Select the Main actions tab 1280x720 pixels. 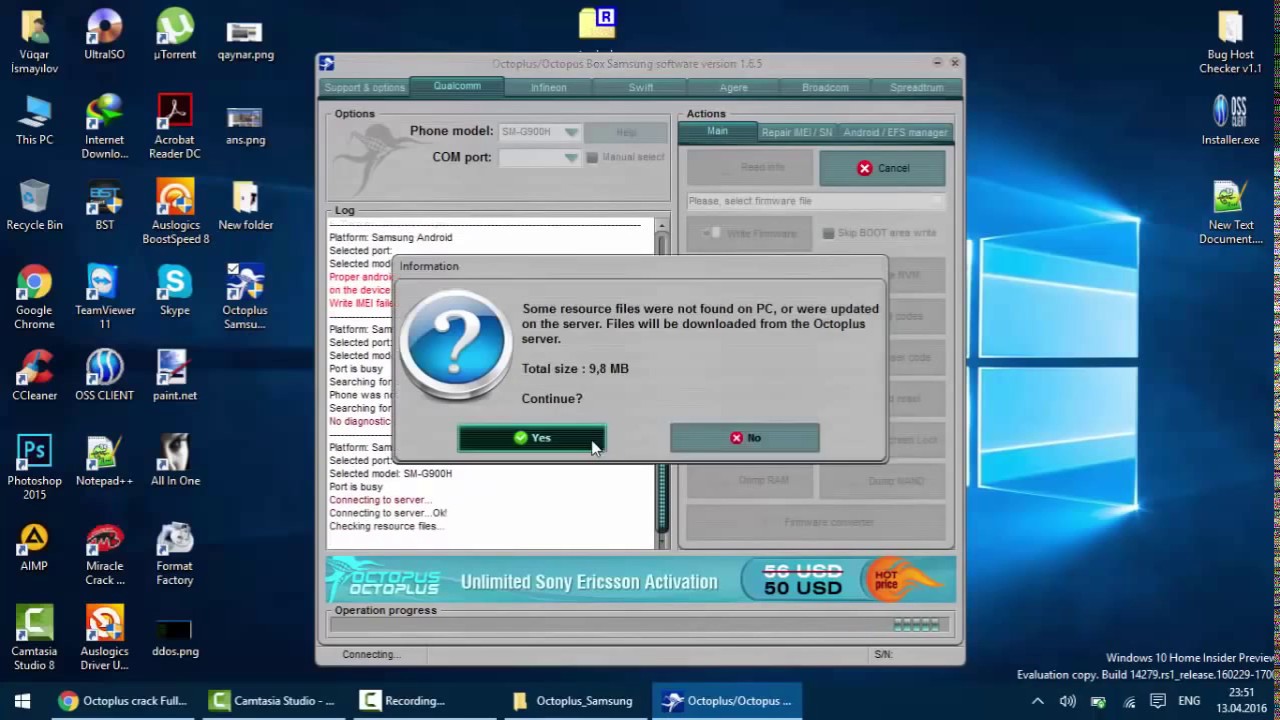tap(717, 132)
